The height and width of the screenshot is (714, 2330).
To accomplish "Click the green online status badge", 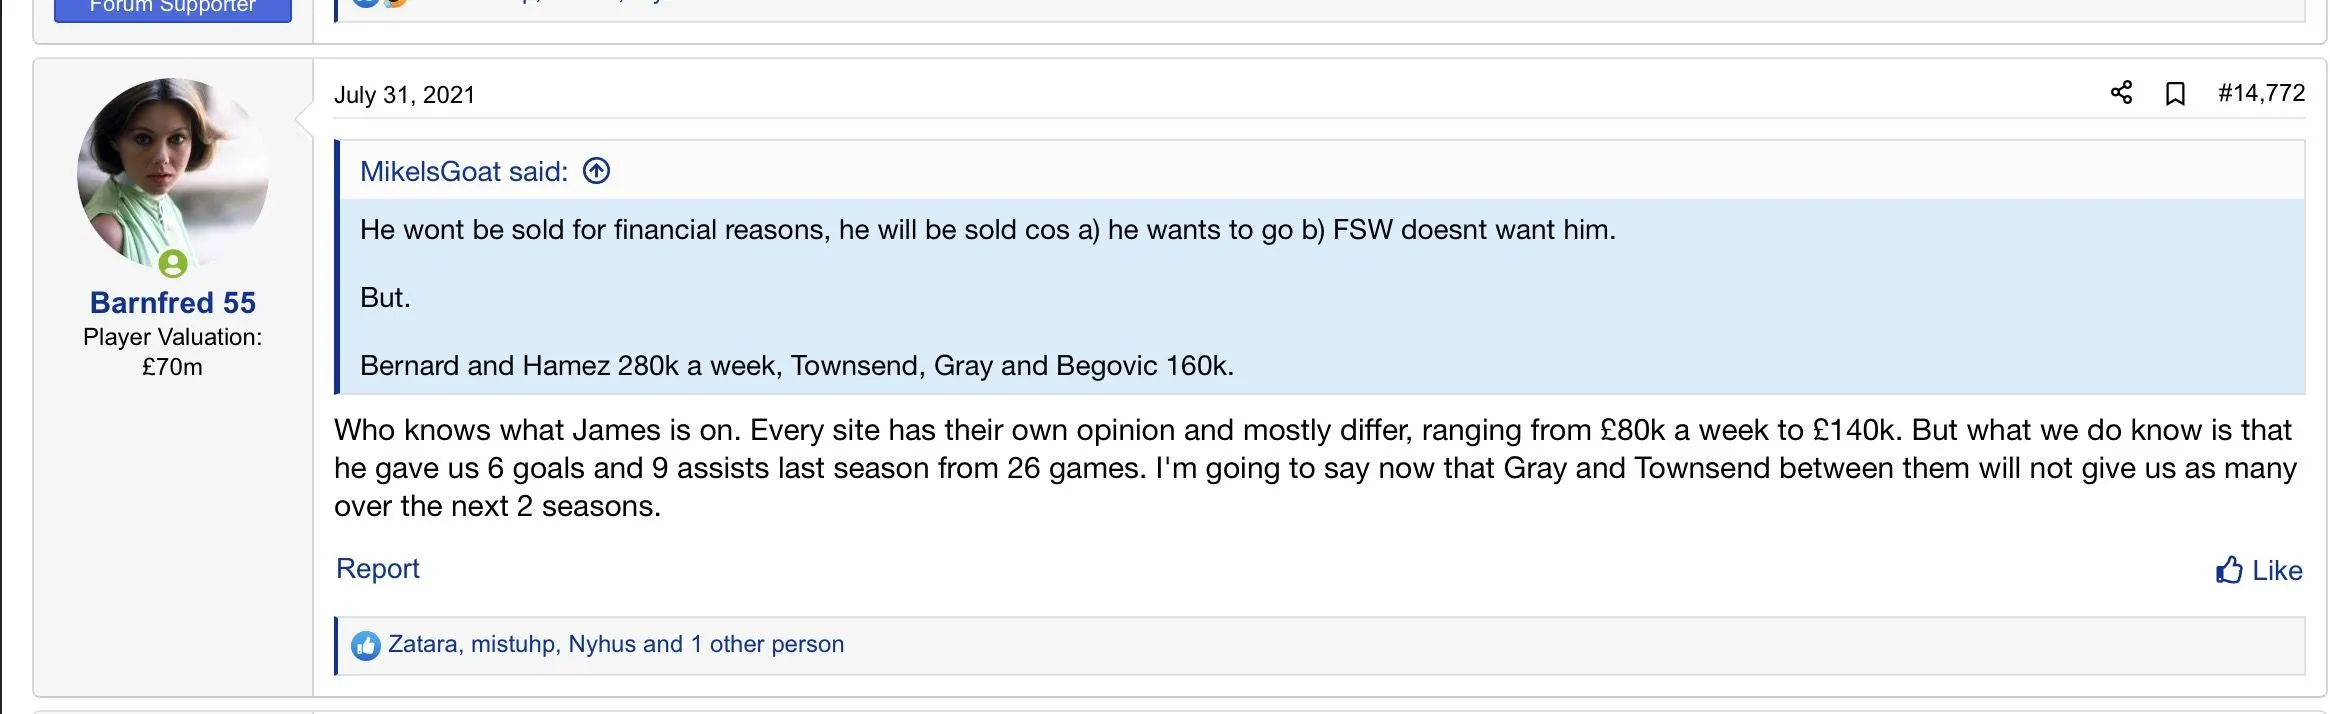I will (x=173, y=264).
